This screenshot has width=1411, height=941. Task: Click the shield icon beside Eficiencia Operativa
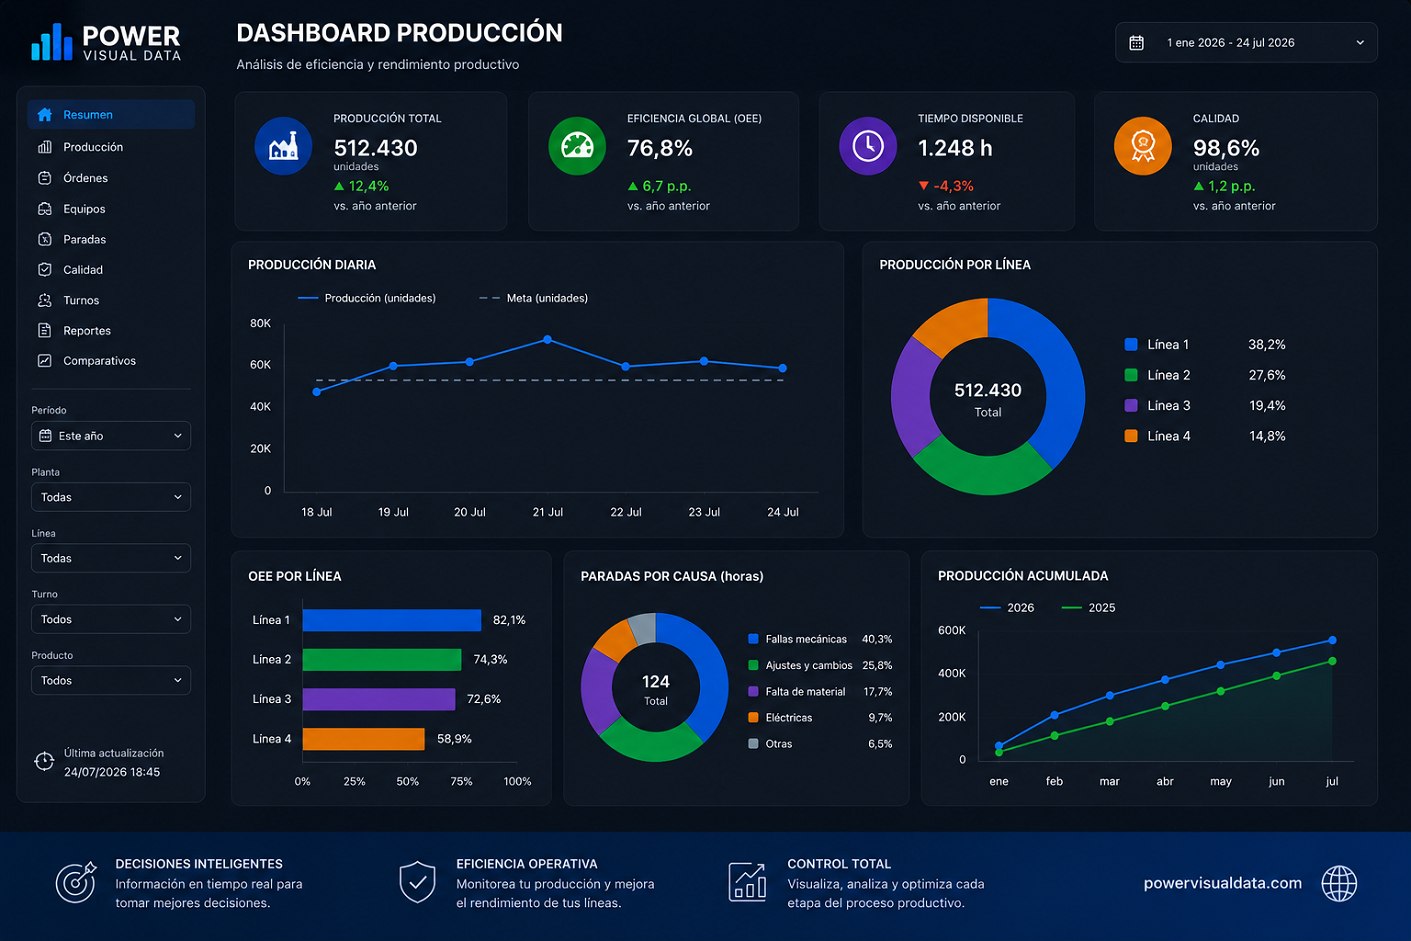[x=417, y=882]
